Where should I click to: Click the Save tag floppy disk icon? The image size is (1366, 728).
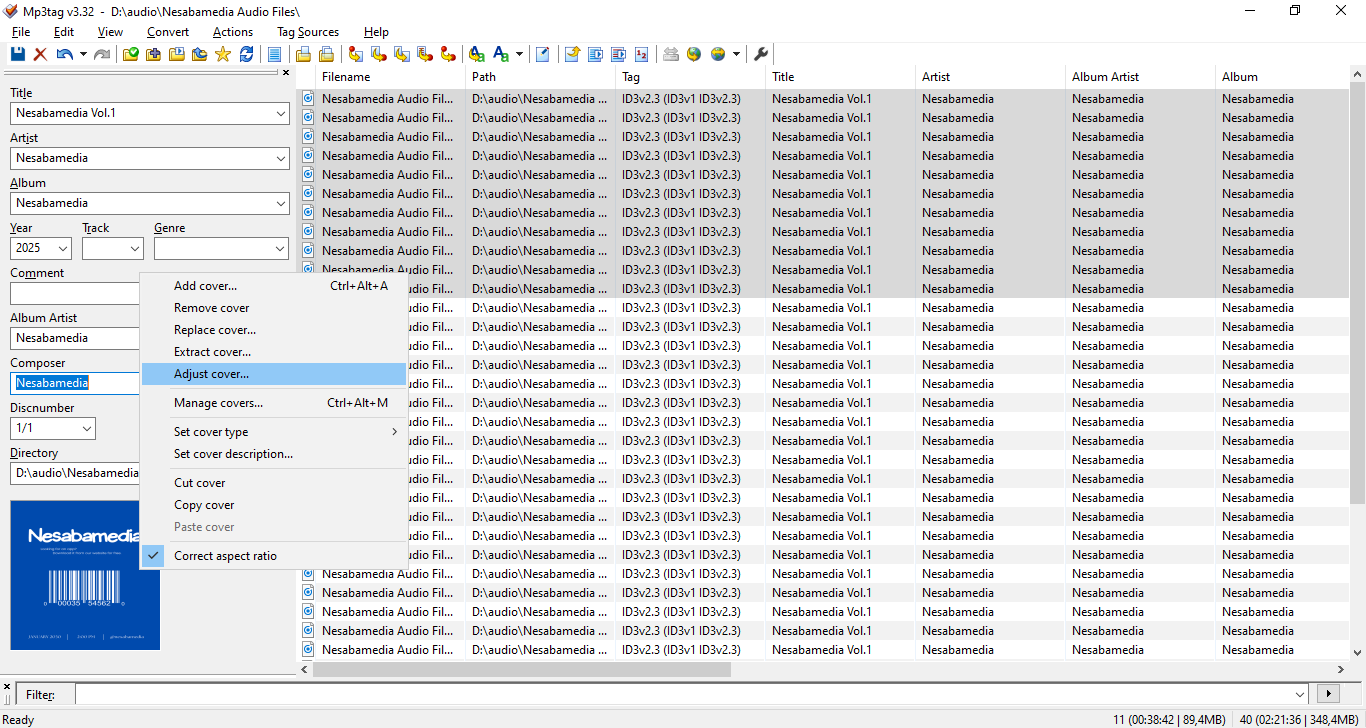point(18,54)
